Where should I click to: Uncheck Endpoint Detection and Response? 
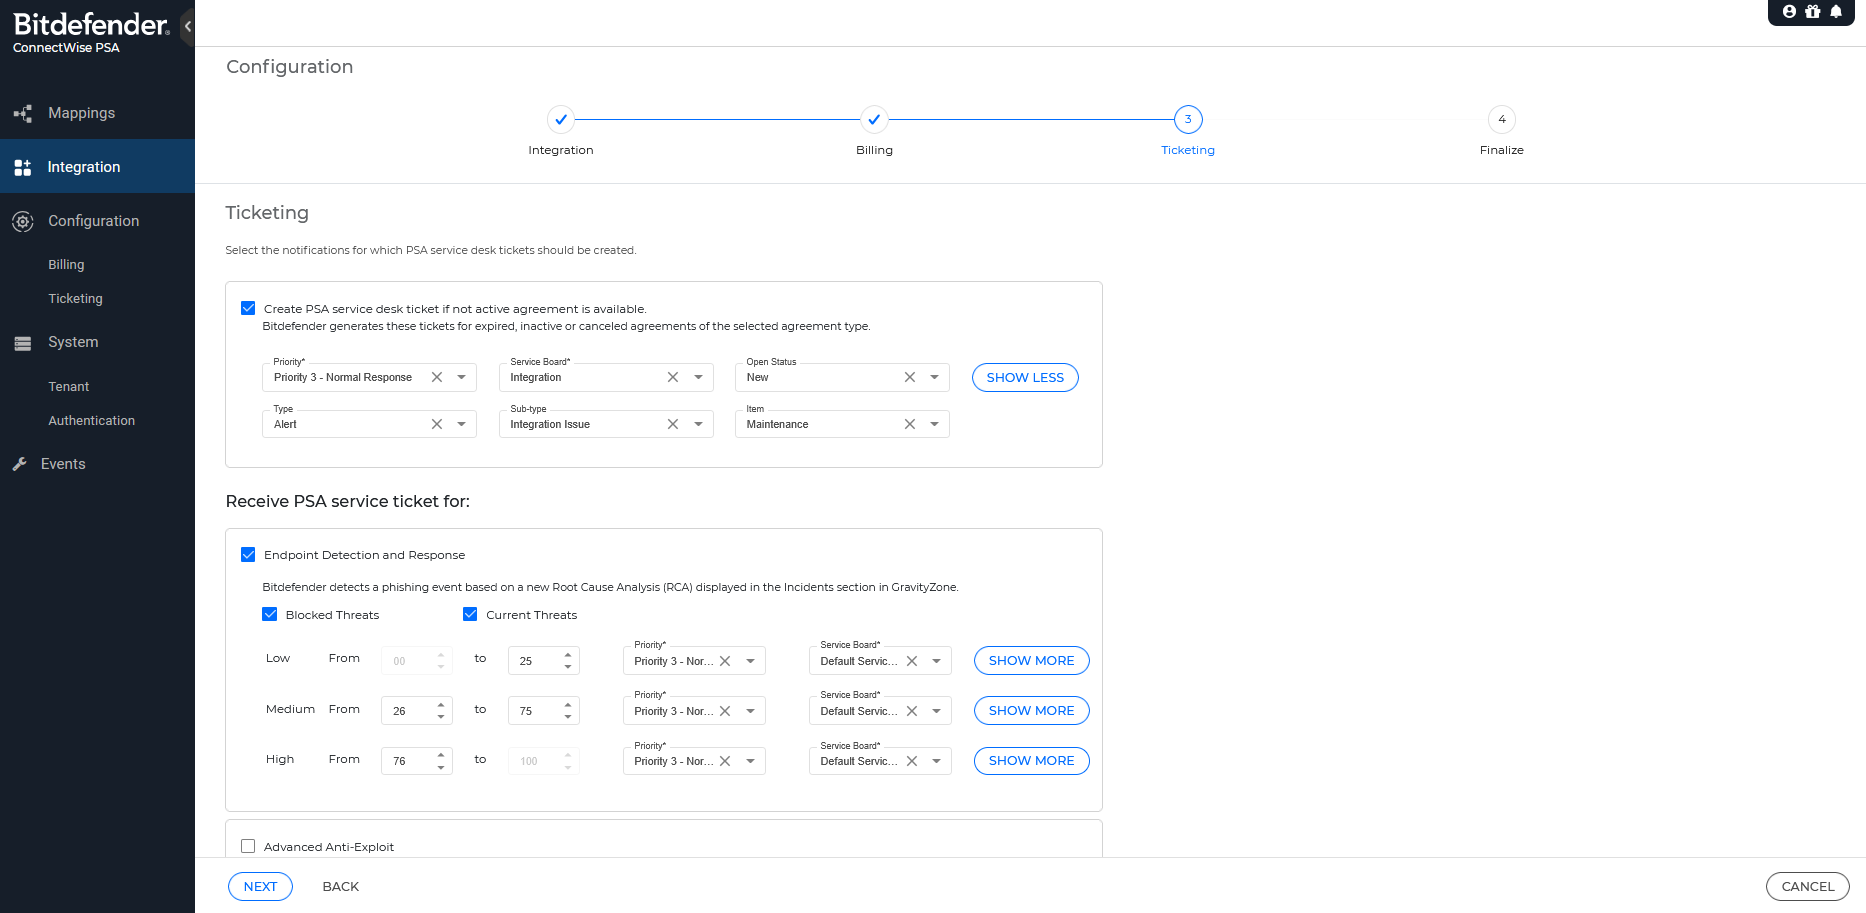(x=248, y=554)
